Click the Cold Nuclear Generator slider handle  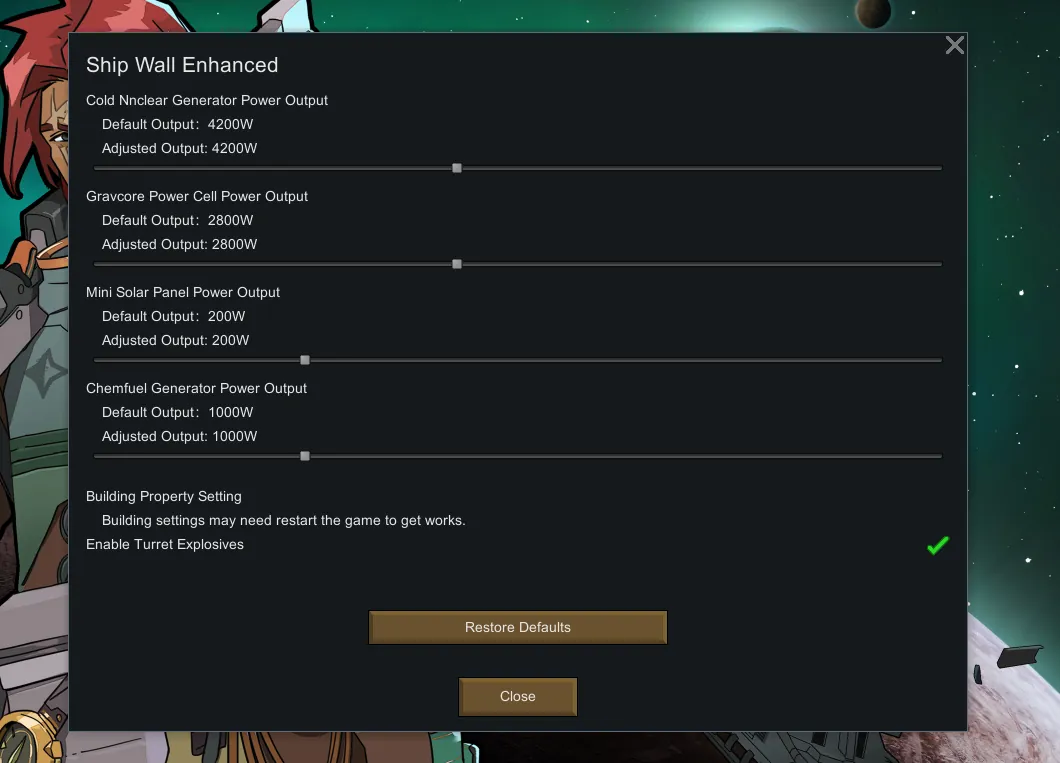[x=457, y=168]
